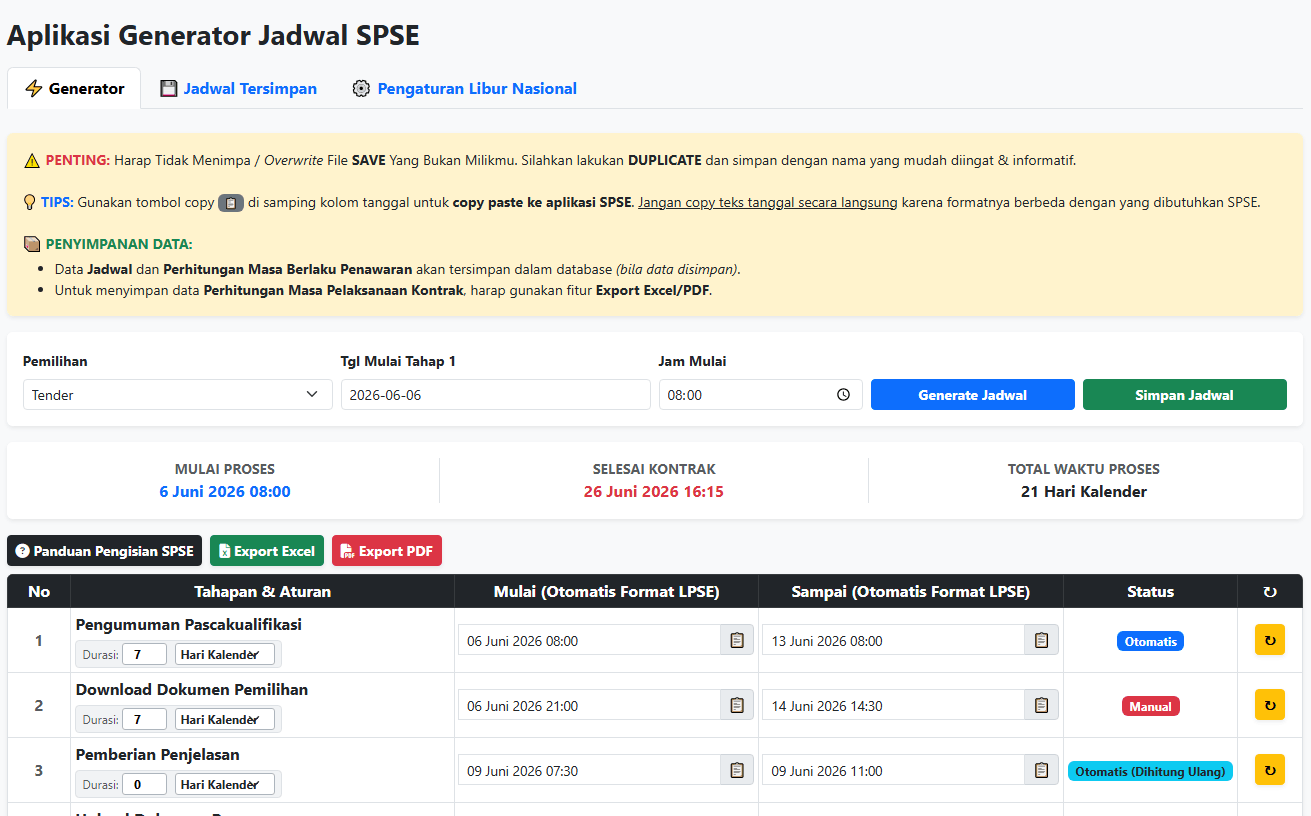Click duration field of Download Dokumen Pemilihan

tap(145, 720)
